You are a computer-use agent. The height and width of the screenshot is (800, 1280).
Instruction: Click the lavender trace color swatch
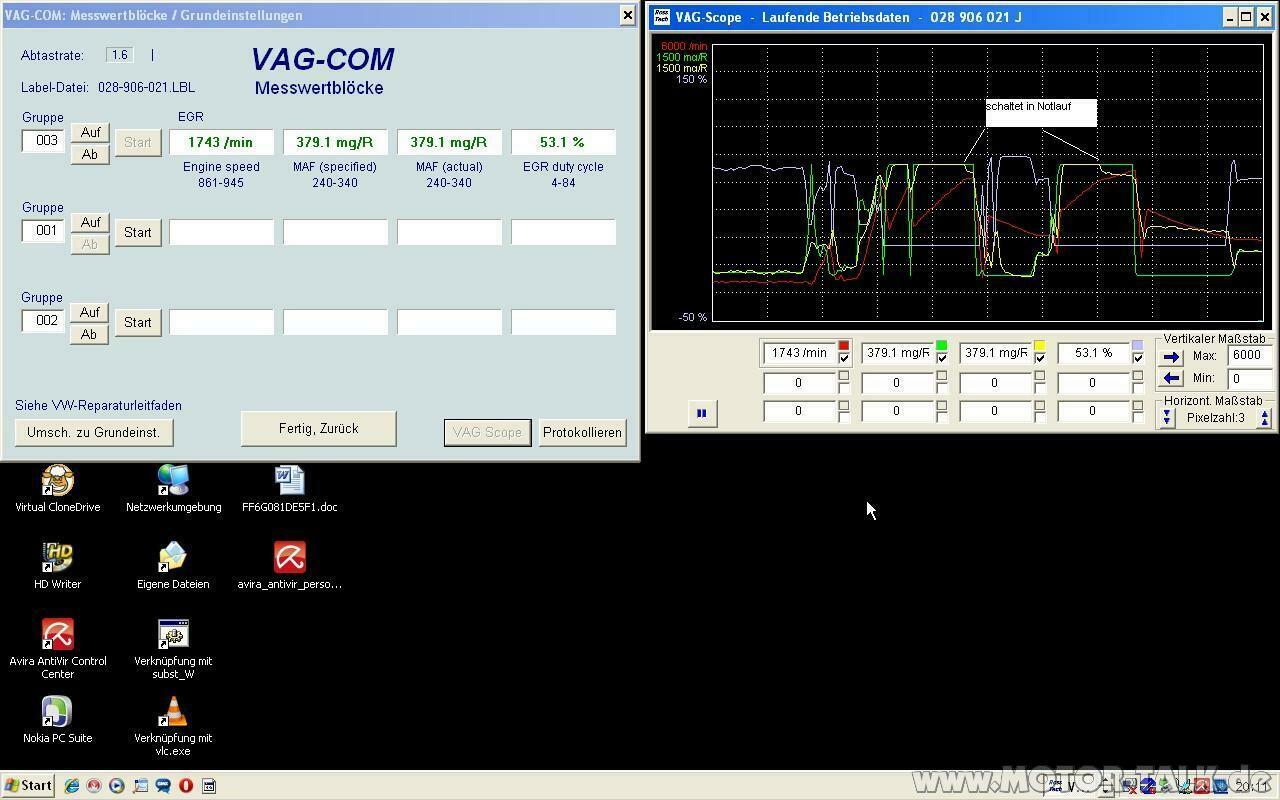(x=1137, y=346)
